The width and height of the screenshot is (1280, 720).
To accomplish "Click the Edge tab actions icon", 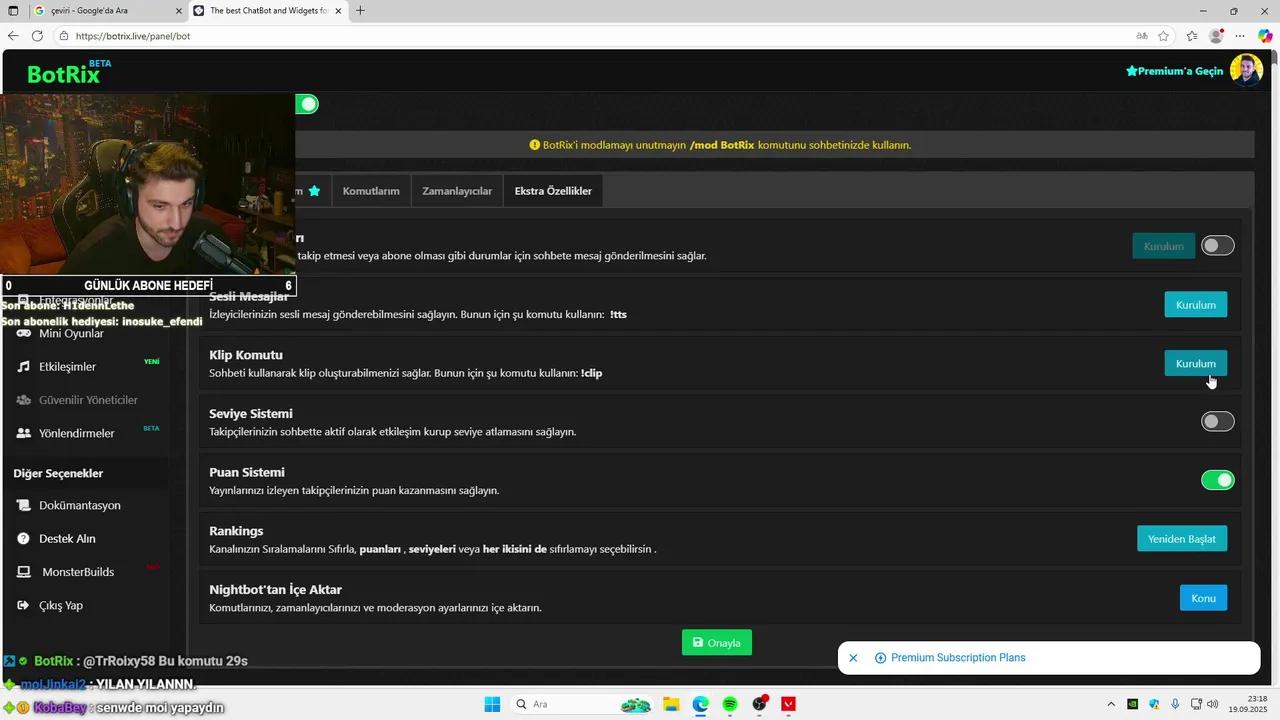I will click(x=14, y=11).
